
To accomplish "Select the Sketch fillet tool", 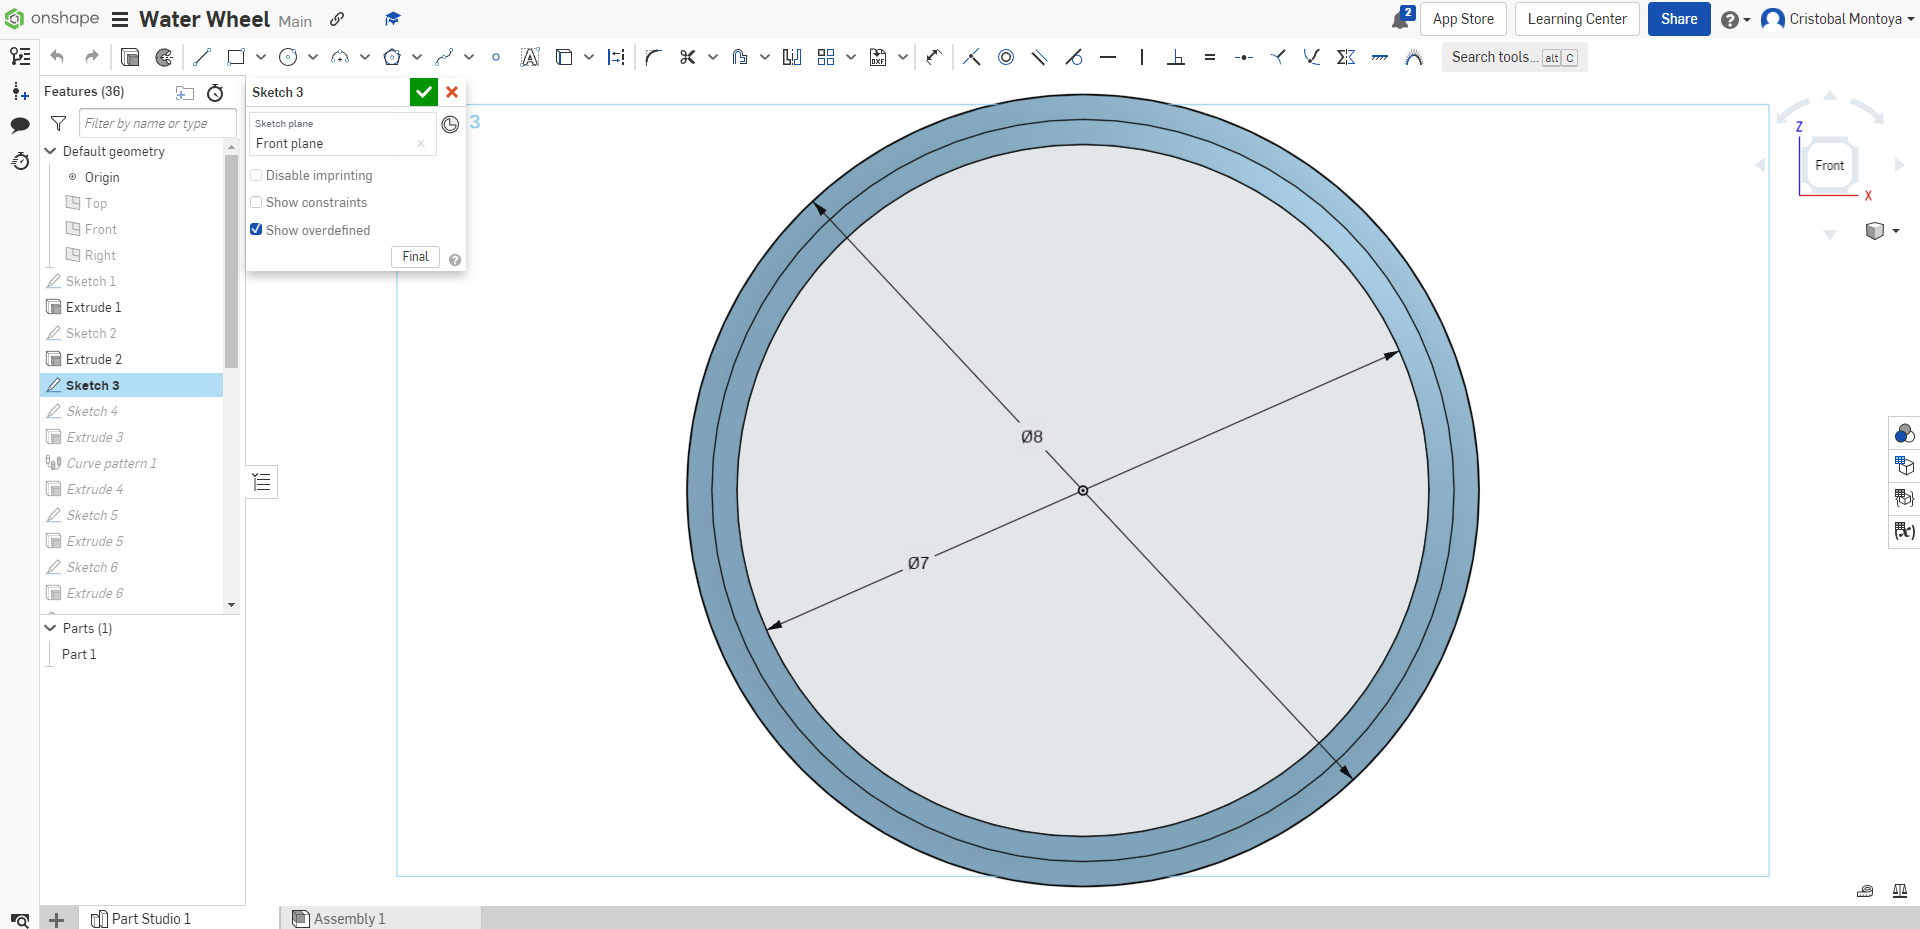I will tap(653, 57).
